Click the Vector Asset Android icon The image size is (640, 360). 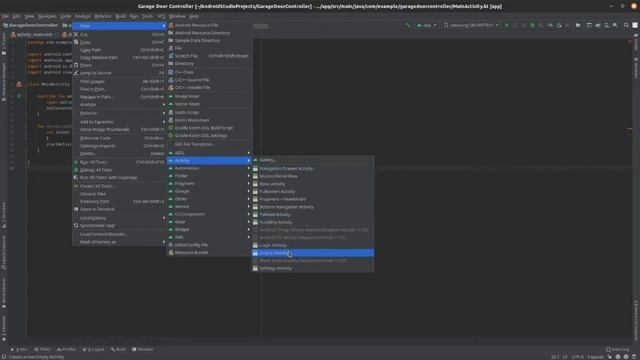tap(171, 104)
